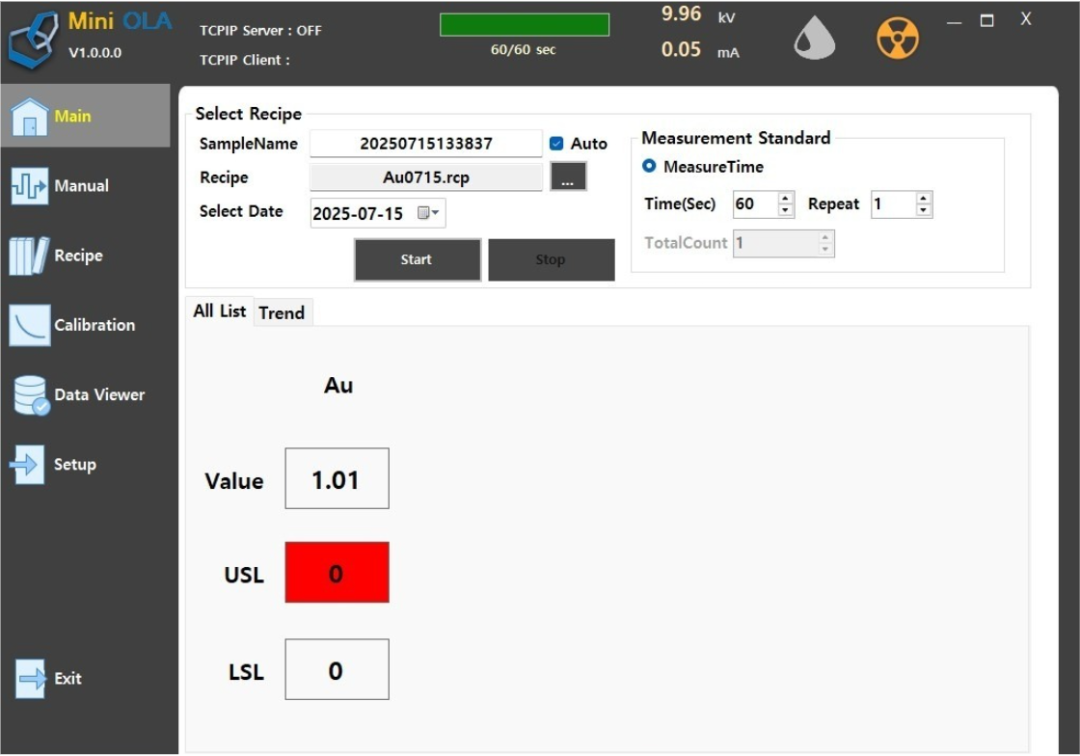1080x756 pixels.
Task: Switch to the All List tab
Action: [220, 311]
